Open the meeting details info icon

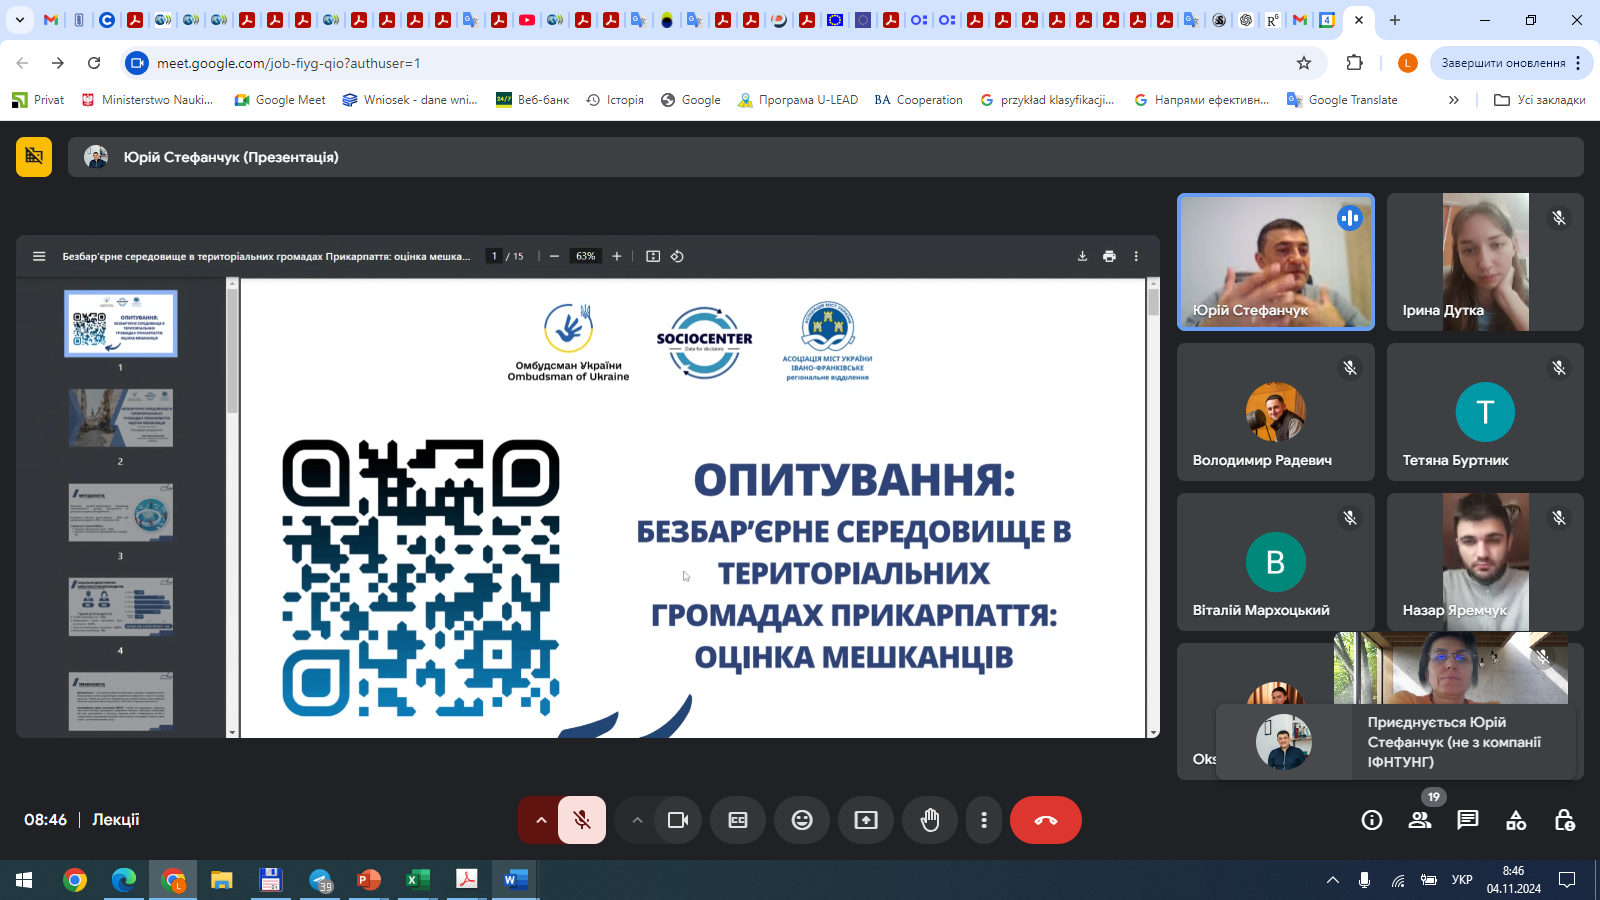point(1371,820)
